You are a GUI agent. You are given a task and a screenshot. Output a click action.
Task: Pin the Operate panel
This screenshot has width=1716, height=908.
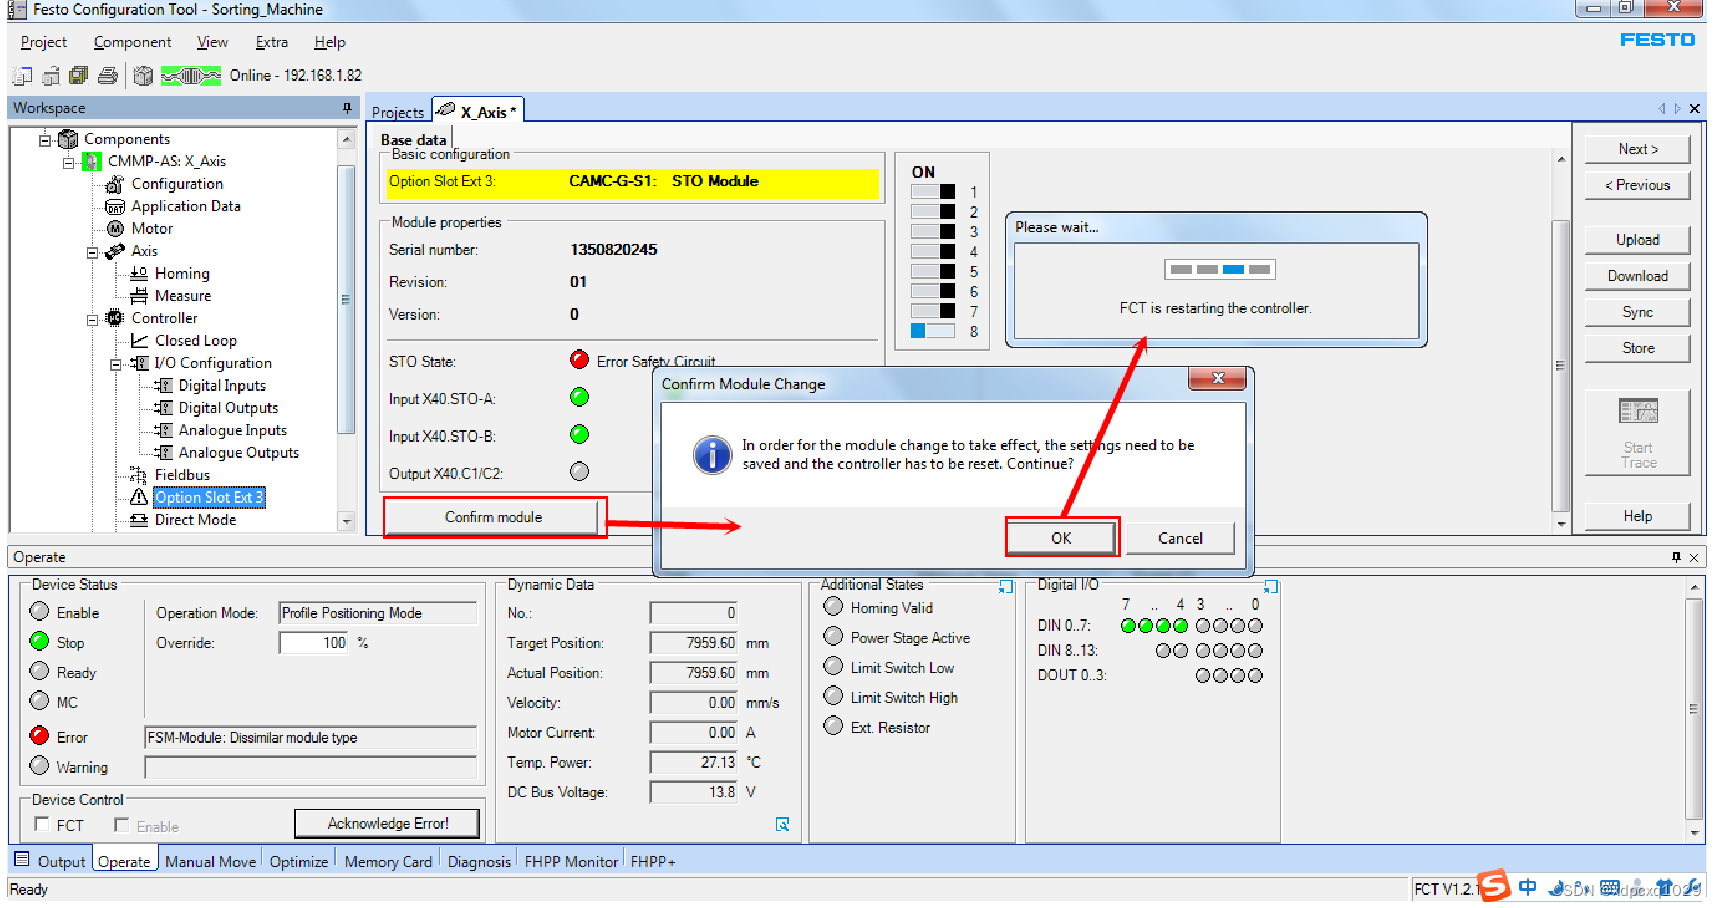click(1677, 557)
